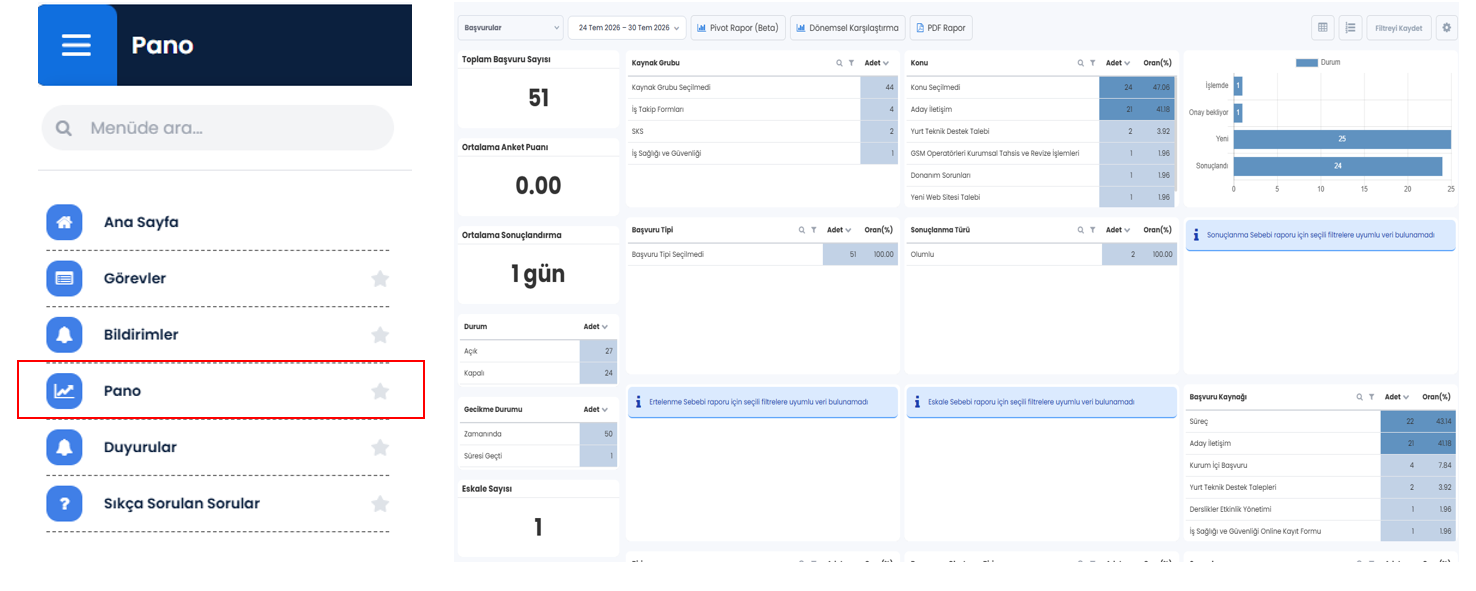
Task: Click the Duyurular bell icon
Action: pos(64,447)
